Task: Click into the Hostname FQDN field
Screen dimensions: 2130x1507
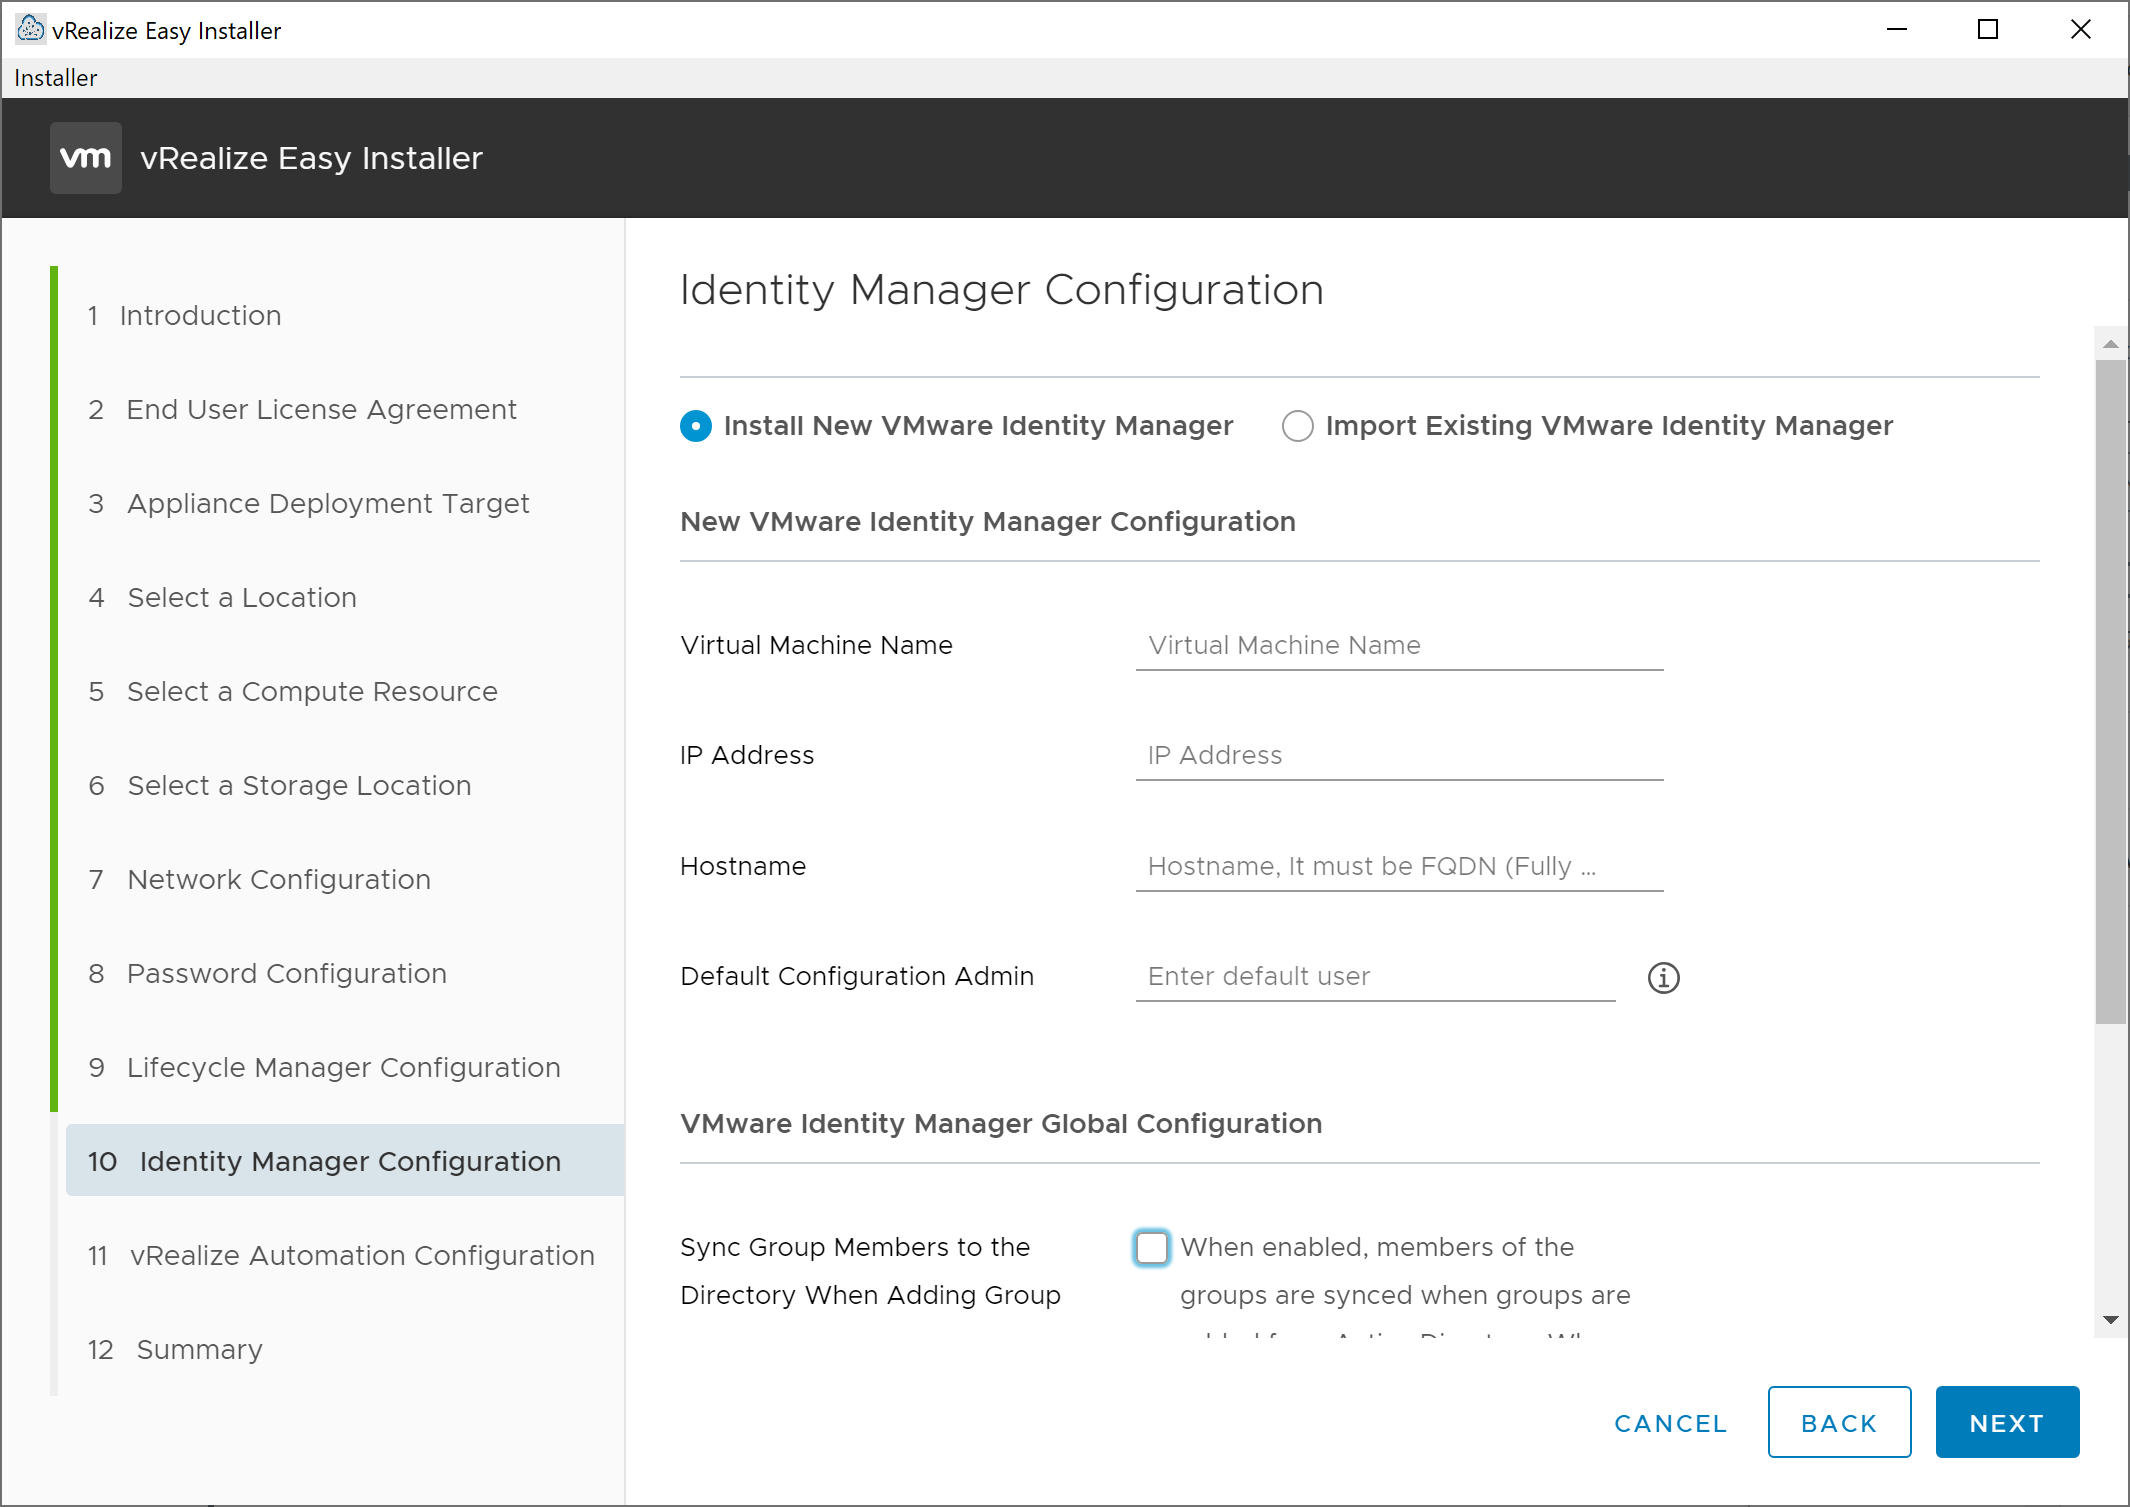Action: (1398, 866)
